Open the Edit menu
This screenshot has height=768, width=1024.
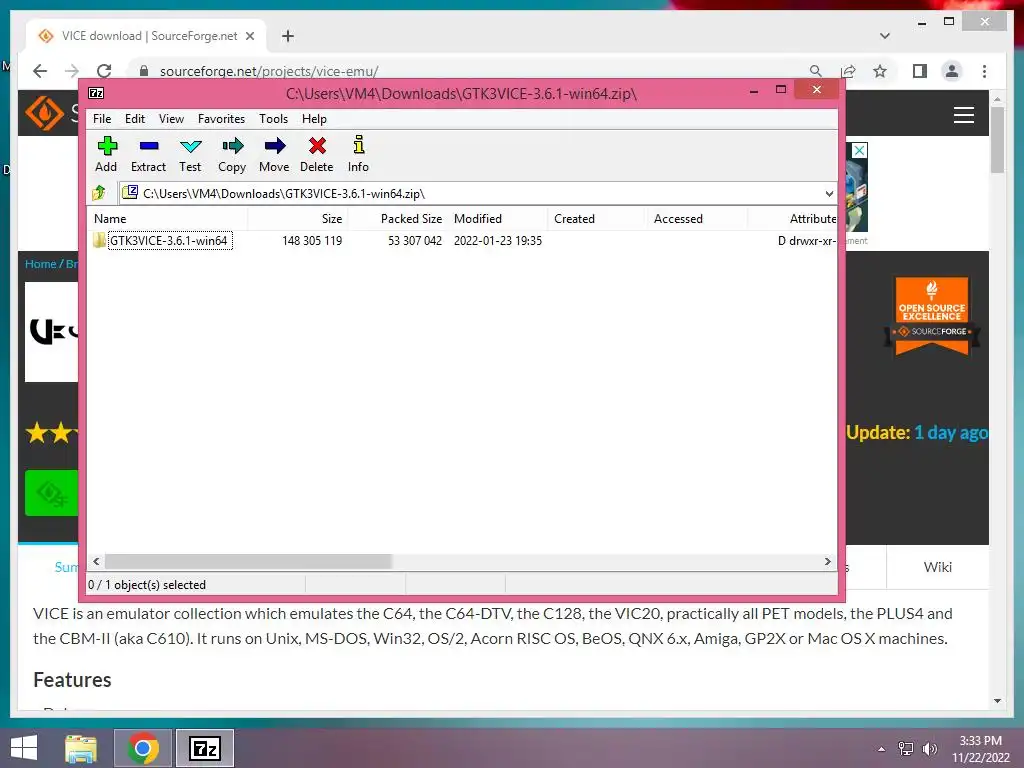(x=135, y=119)
